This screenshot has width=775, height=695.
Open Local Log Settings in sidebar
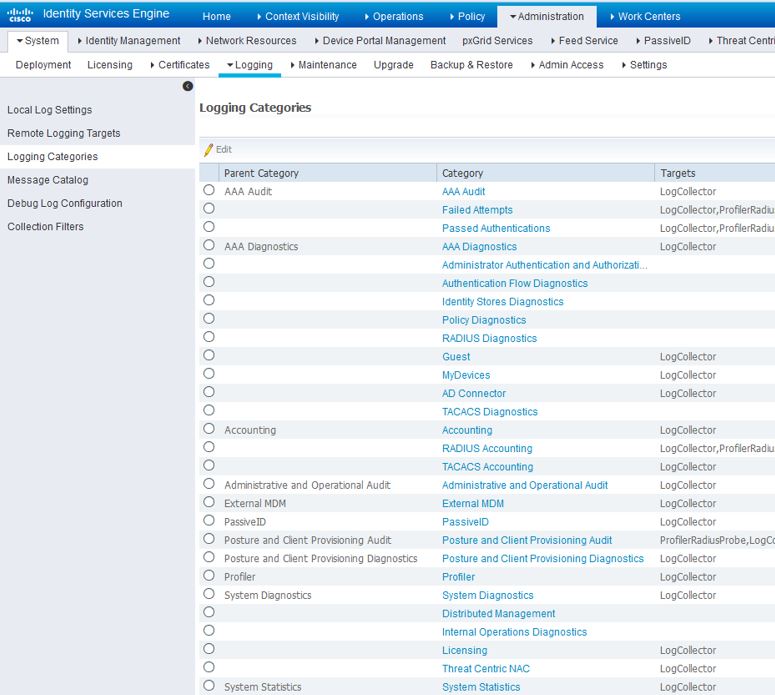click(x=49, y=110)
